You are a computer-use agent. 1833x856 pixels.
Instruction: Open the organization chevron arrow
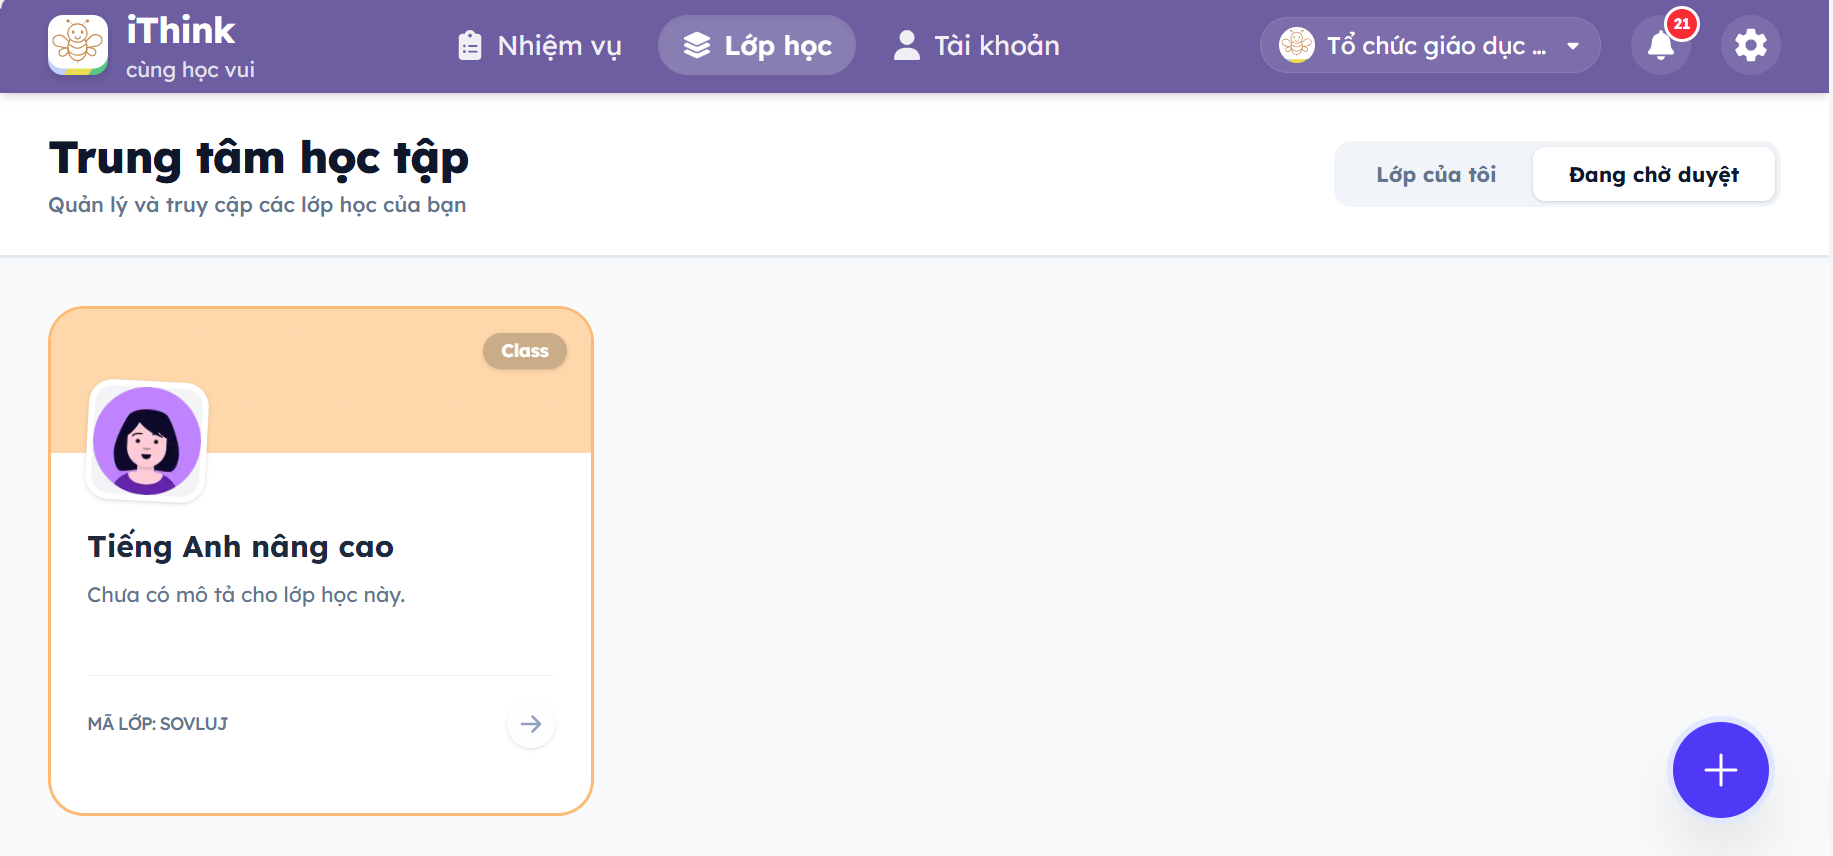pos(1572,45)
